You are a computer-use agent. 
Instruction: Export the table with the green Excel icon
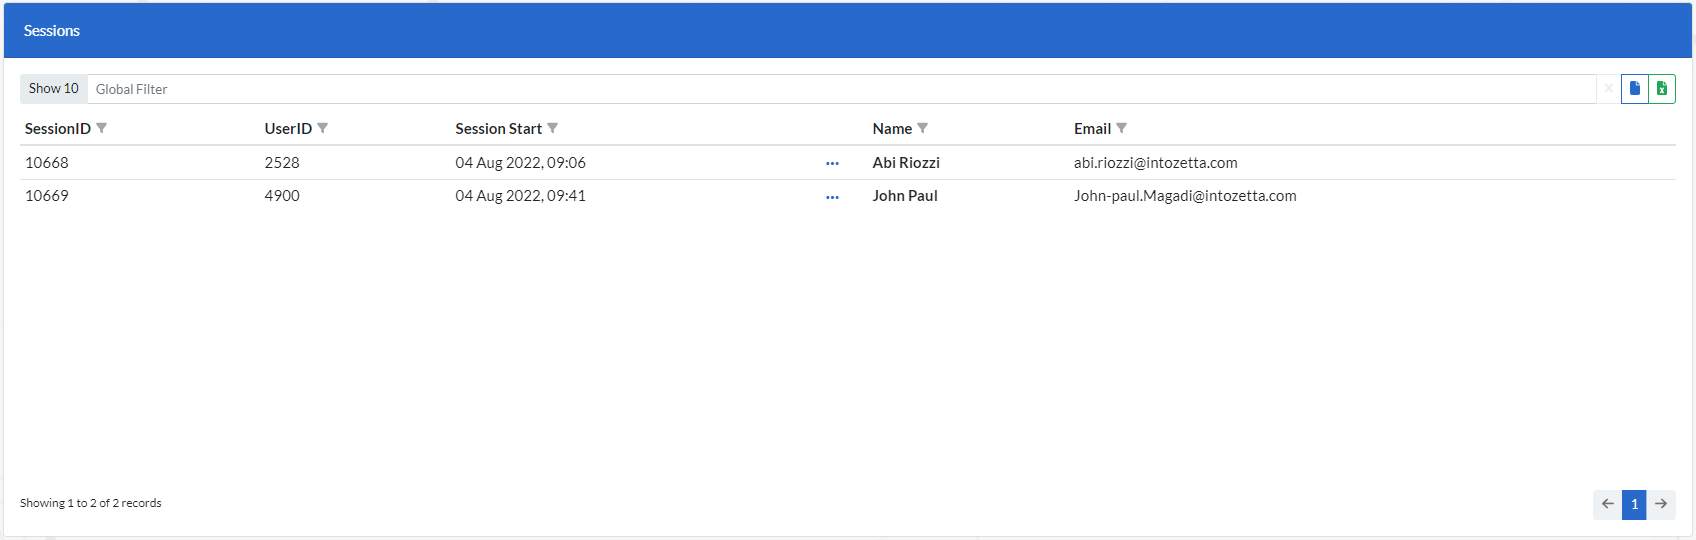[1662, 89]
